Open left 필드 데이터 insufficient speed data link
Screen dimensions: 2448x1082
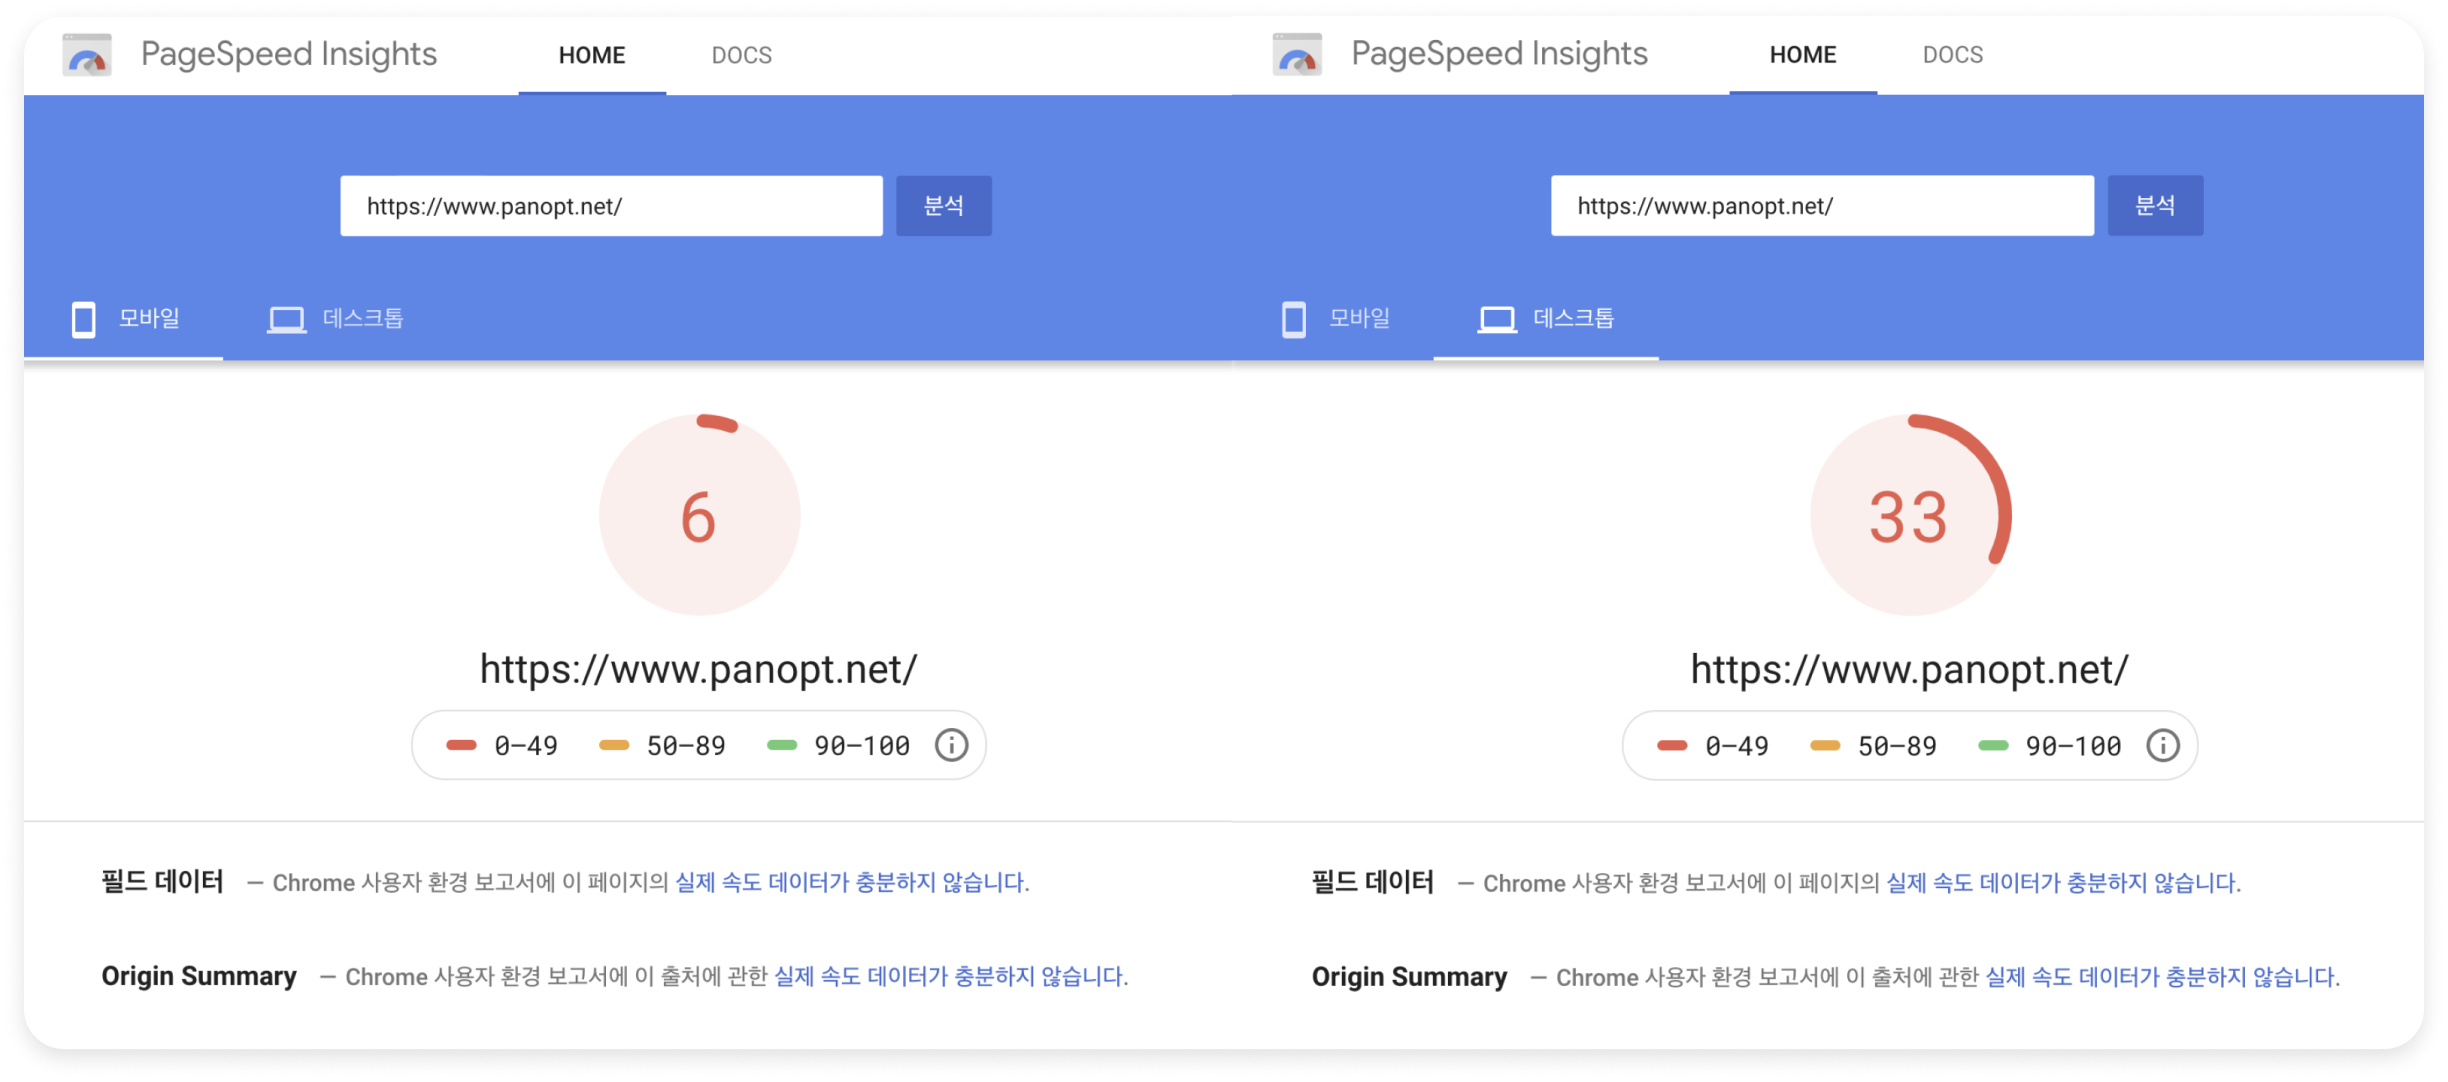point(851,882)
